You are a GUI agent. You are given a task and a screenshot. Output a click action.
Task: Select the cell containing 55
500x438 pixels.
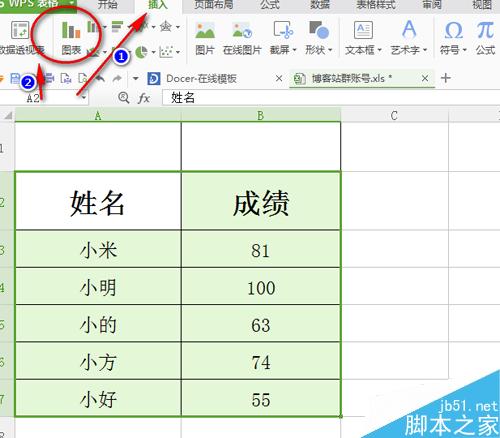coord(261,398)
